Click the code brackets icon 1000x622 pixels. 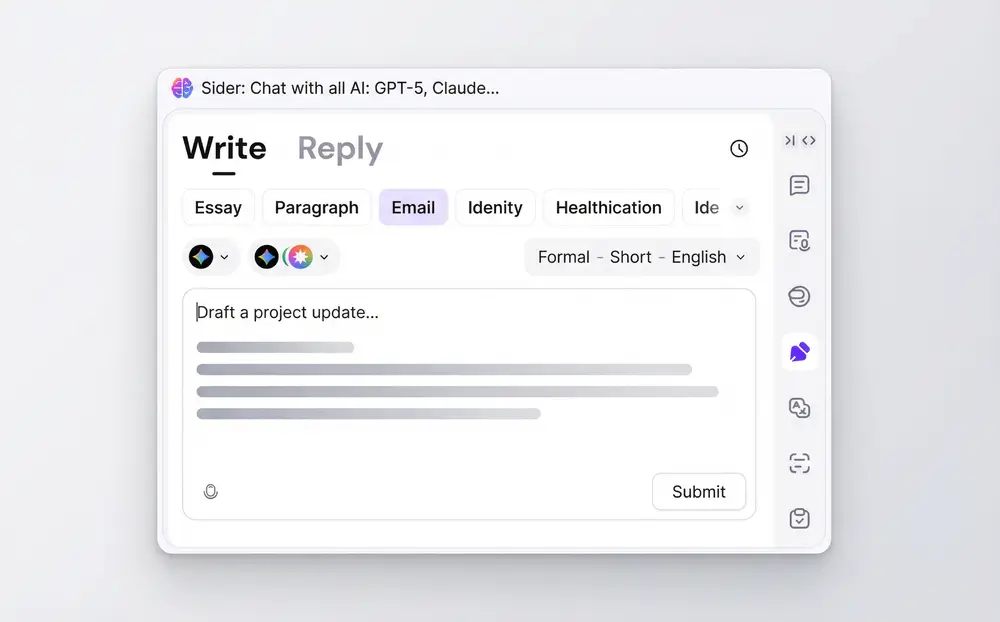809,140
